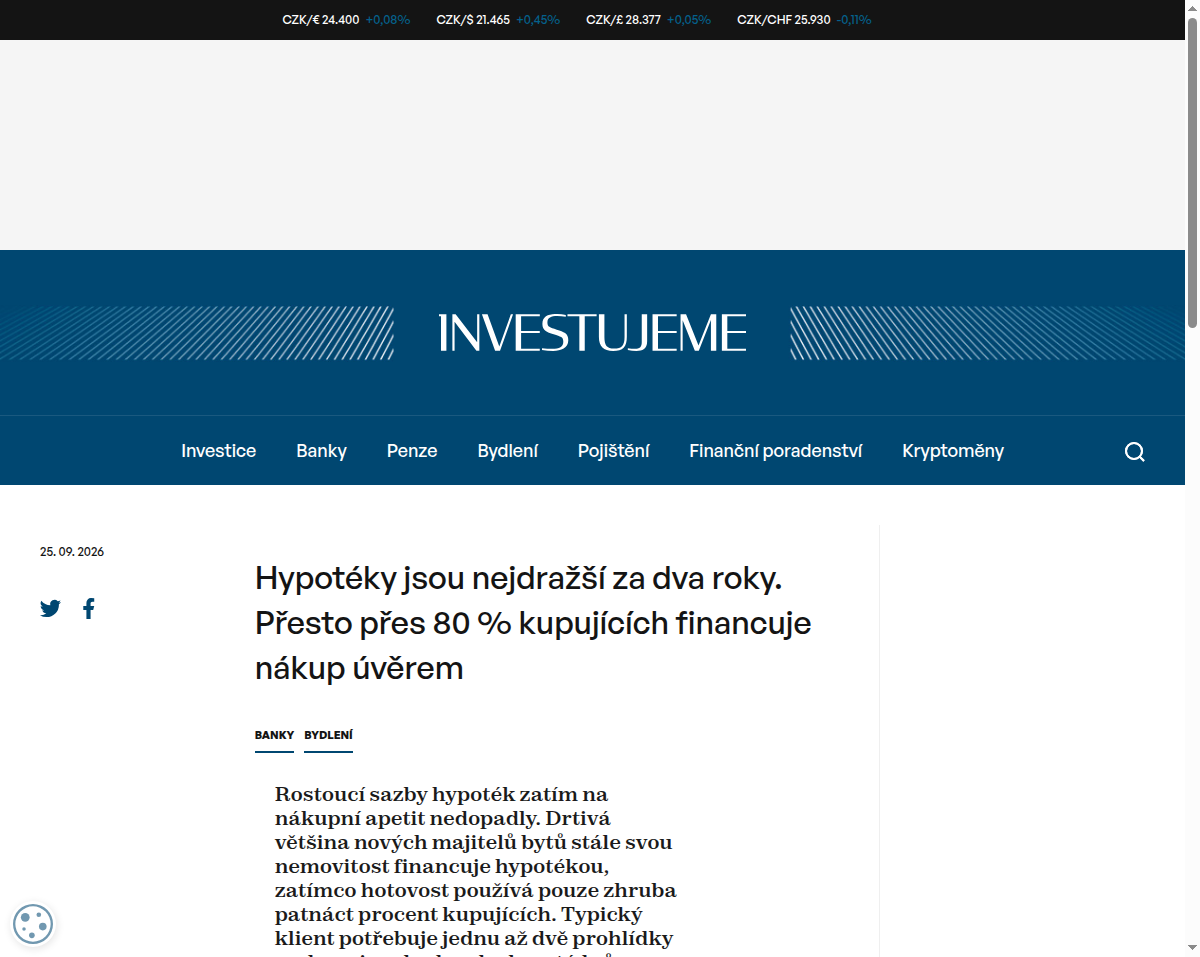The image size is (1200, 957).
Task: Share article via Twitter icon
Action: 50,608
